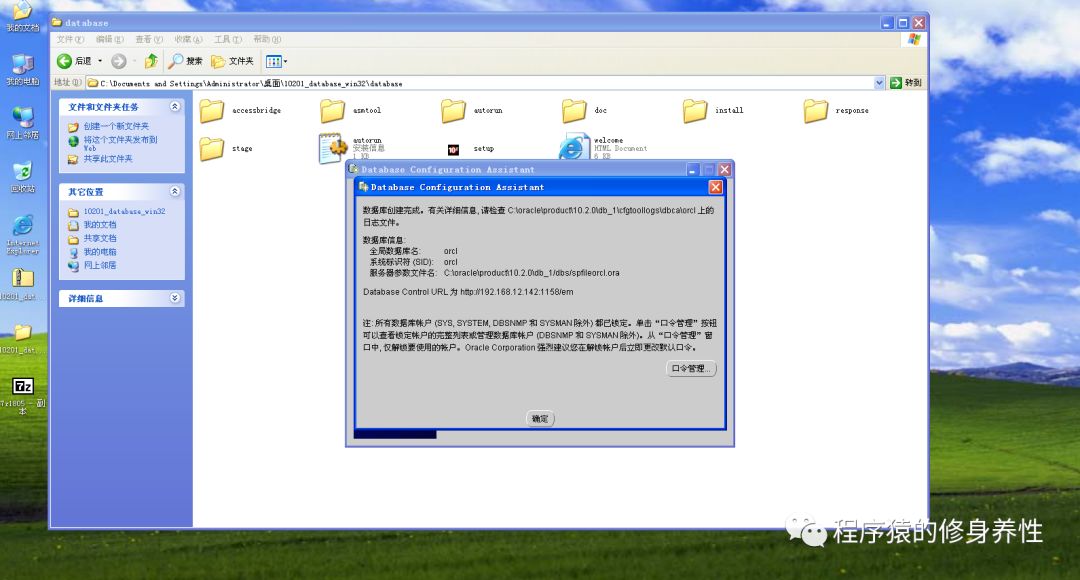
Task: Click the 确定 (OK) button
Action: click(539, 418)
